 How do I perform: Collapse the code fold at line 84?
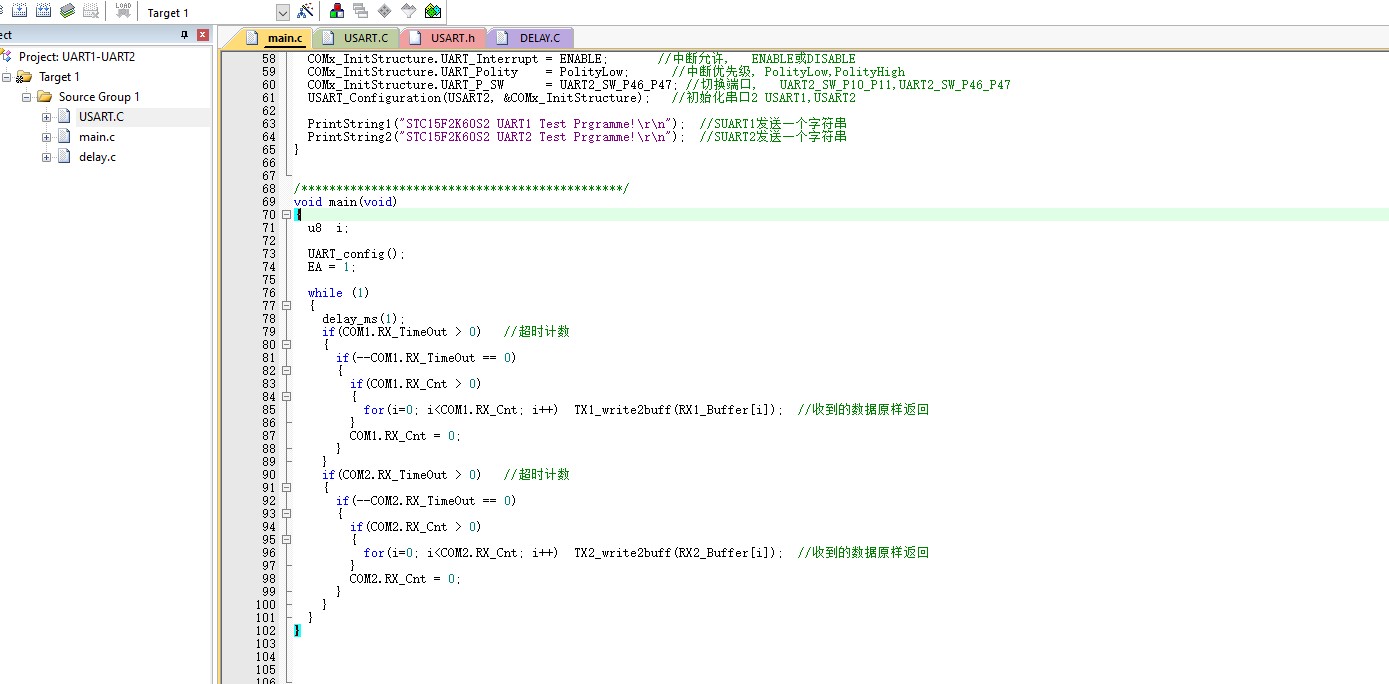tap(287, 397)
